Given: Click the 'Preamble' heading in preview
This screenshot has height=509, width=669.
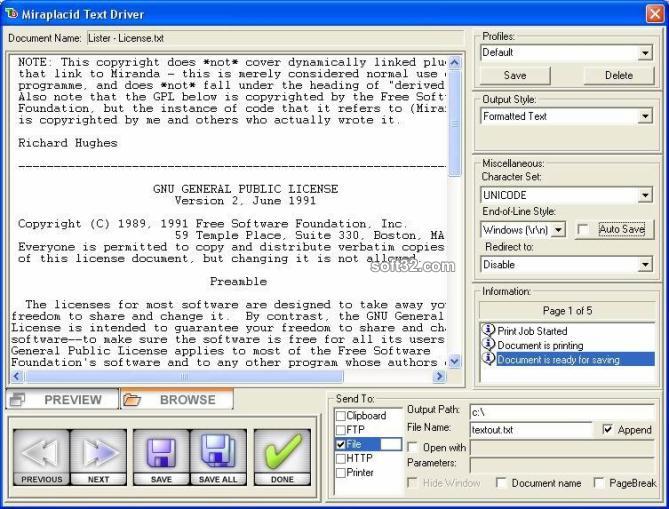Looking at the screenshot, I should (238, 281).
